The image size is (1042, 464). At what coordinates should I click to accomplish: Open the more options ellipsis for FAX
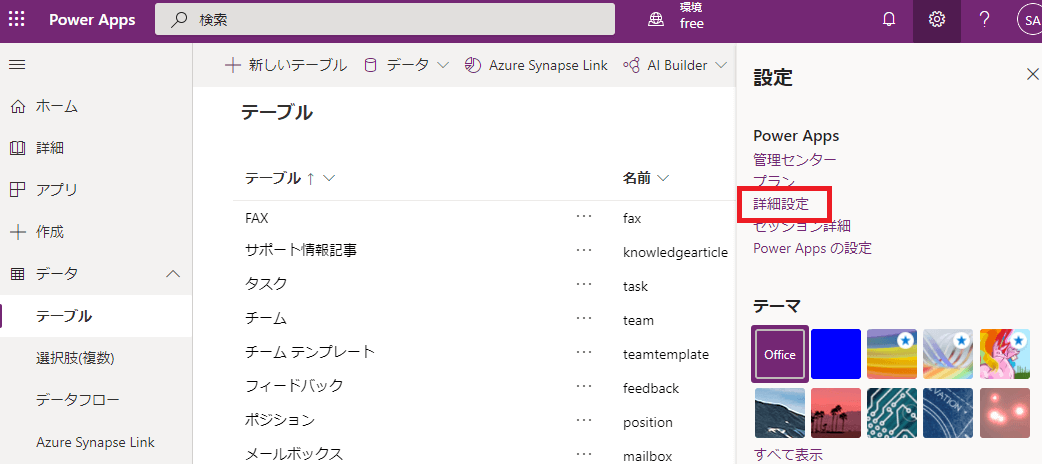[x=584, y=216]
